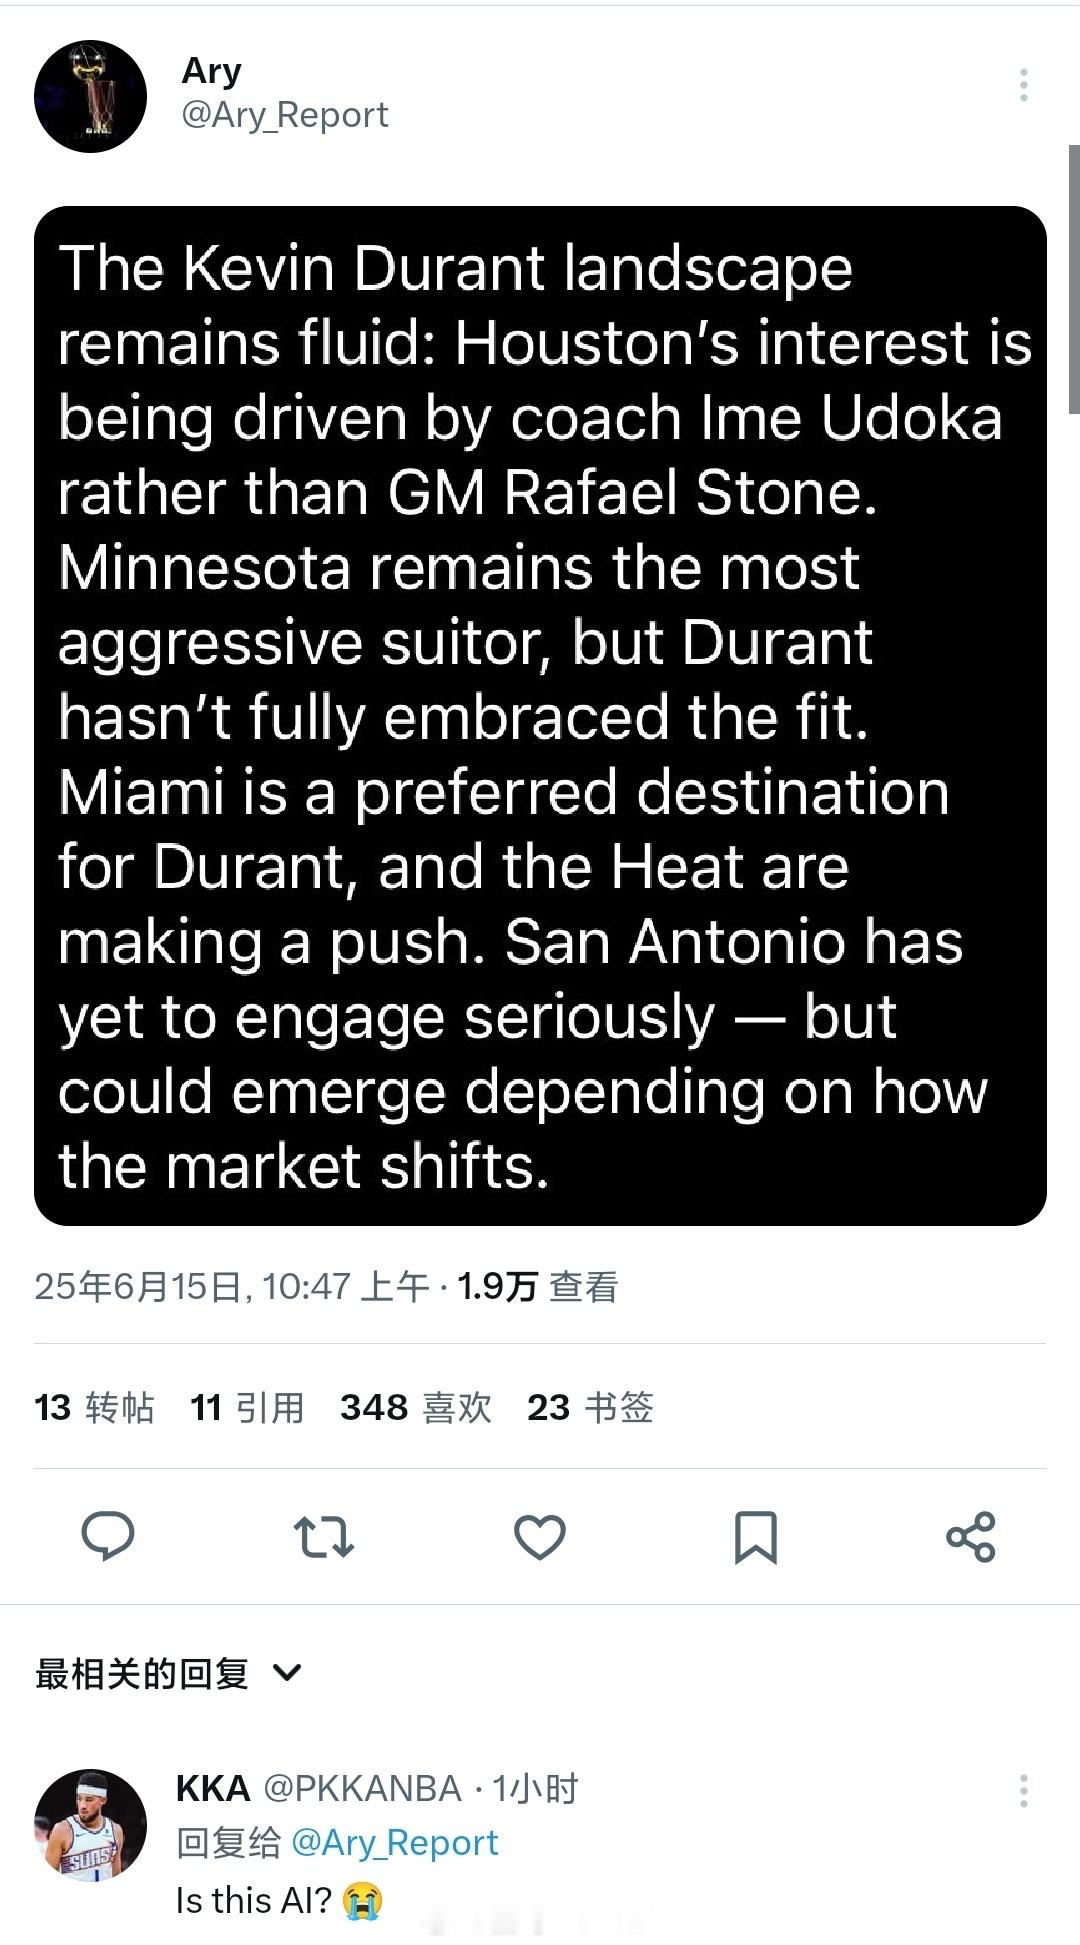Click the chevron next to 最相关的回复

[x=287, y=1673]
